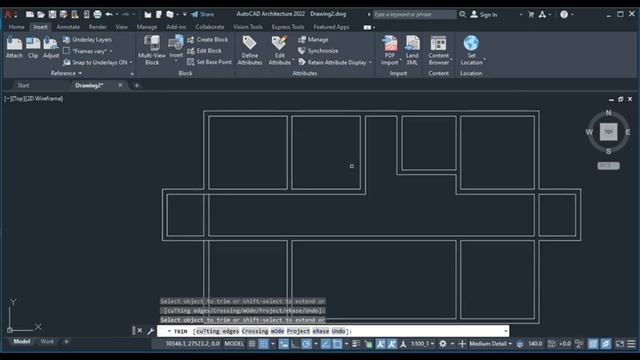Screen dimensions: 640x360
Task: Open the Home ribbon tab
Action: tap(17, 27)
